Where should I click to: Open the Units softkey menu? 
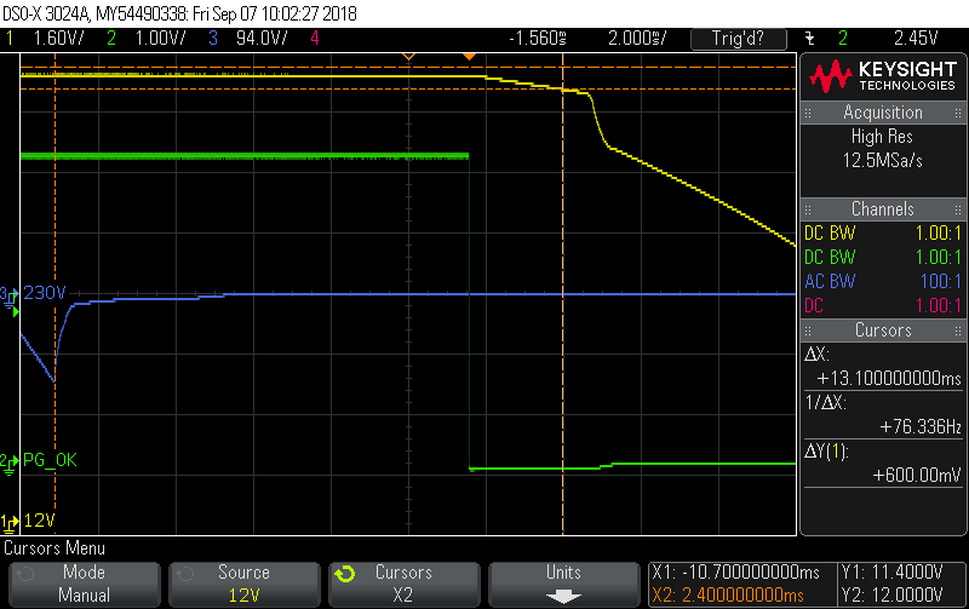click(x=564, y=584)
